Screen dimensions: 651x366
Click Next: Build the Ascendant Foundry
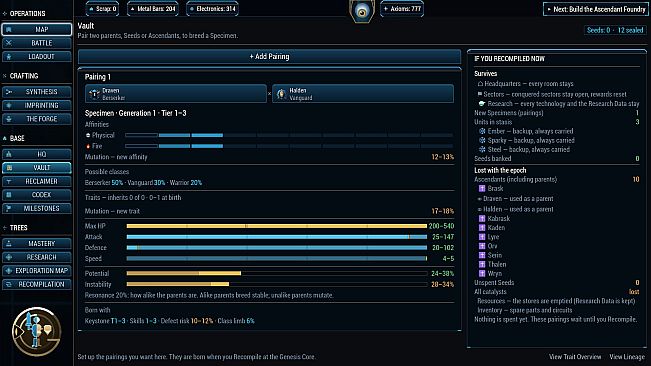pos(595,9)
